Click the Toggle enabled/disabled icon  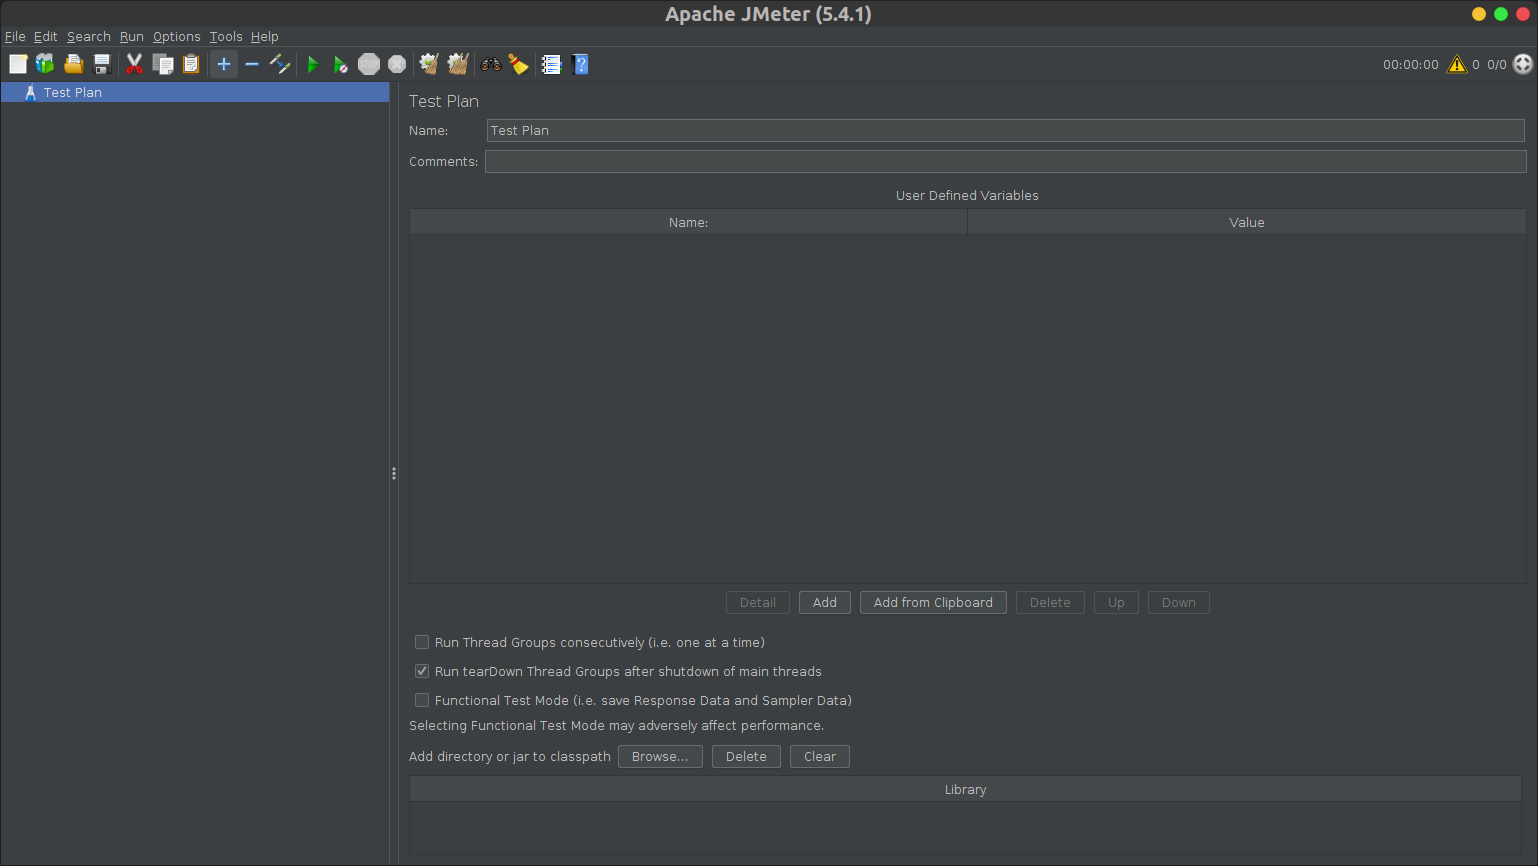click(280, 64)
